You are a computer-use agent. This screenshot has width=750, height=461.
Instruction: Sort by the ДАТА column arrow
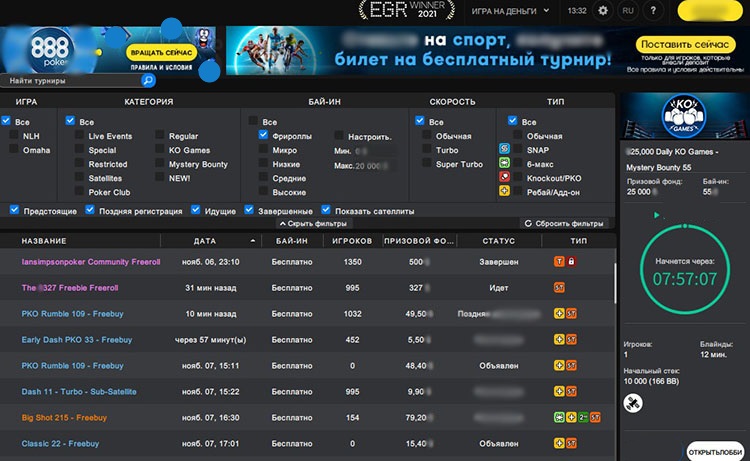click(253, 241)
